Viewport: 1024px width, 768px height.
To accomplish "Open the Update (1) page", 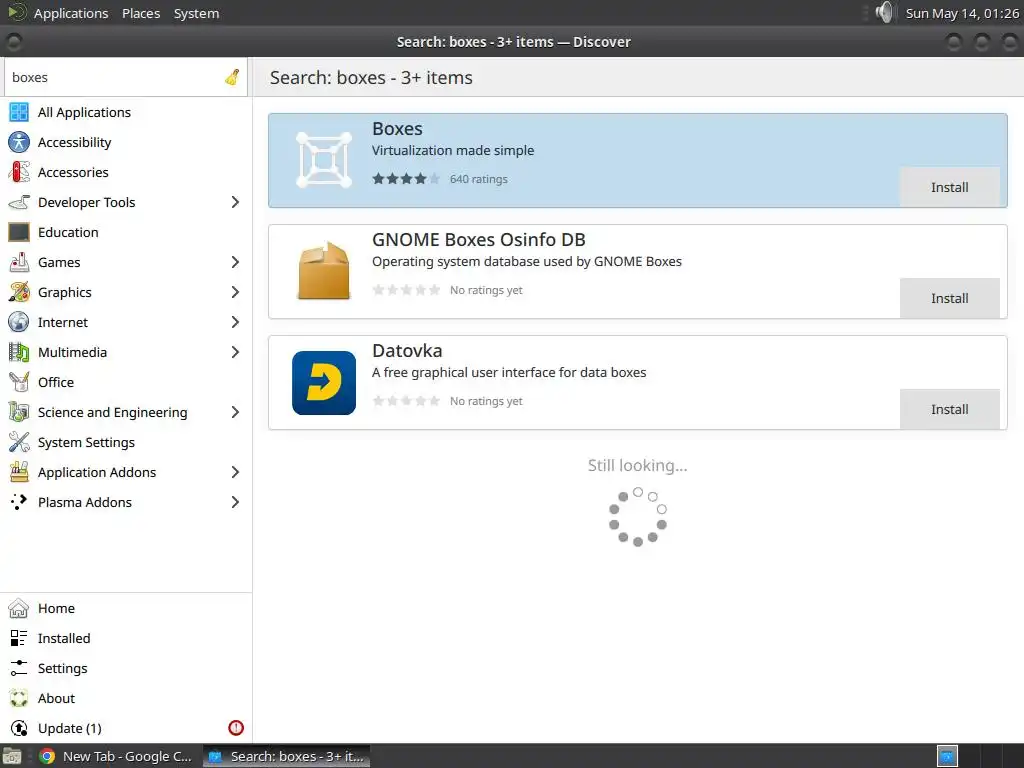I will point(126,729).
